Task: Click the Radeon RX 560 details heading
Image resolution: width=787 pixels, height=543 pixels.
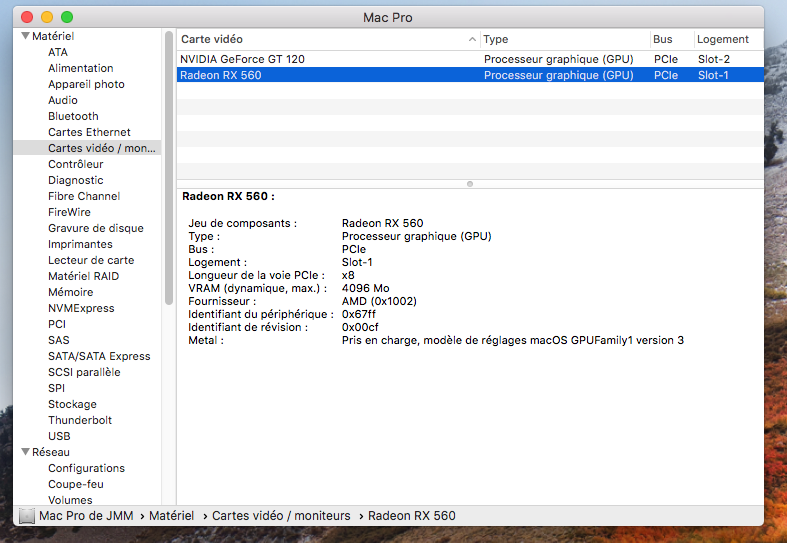Action: 228,197
